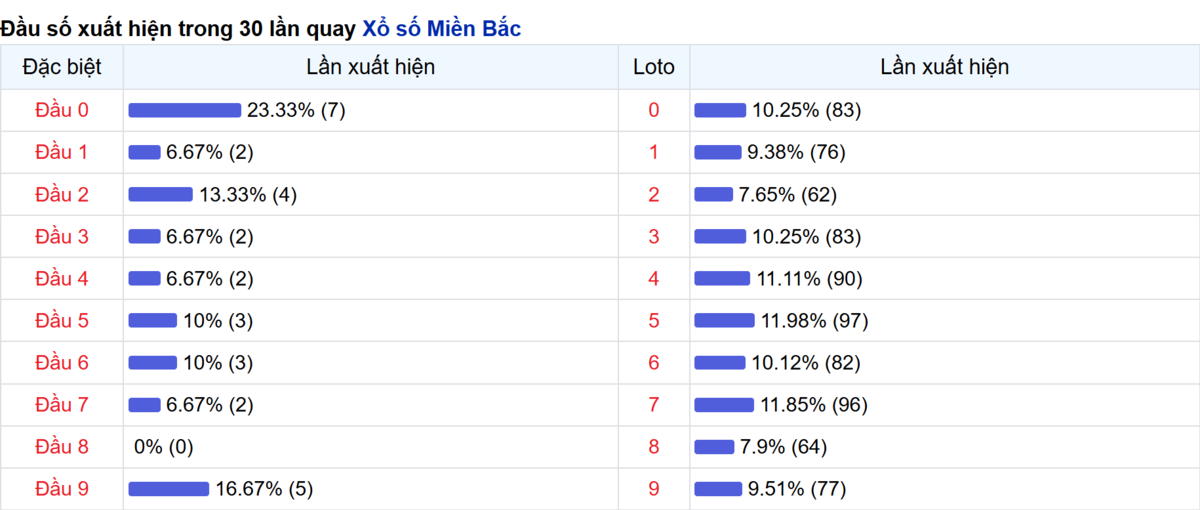Click the 7.65% (62) value
1200x510 pixels.
coord(788,194)
